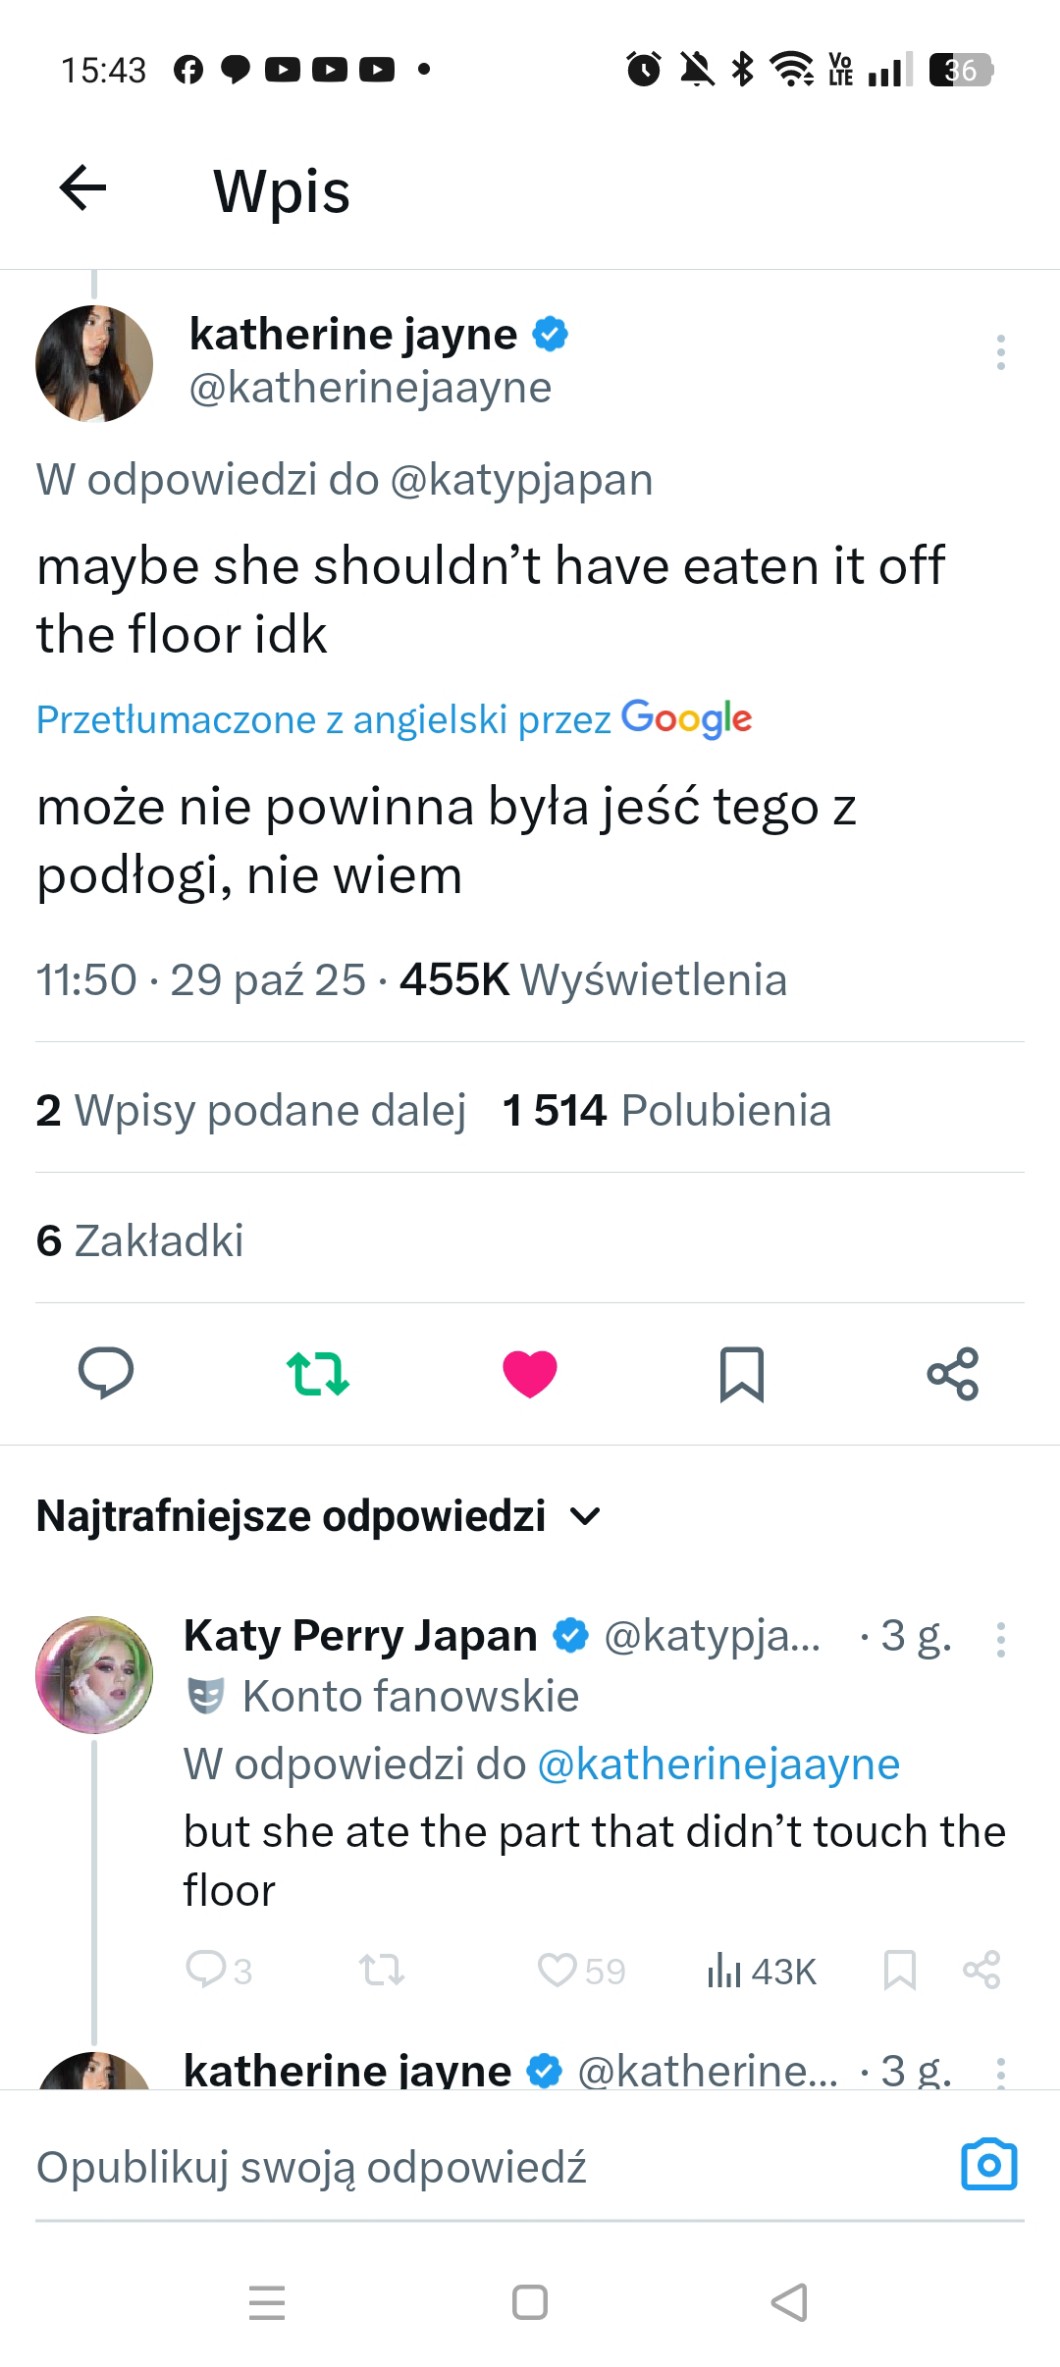The height and width of the screenshot is (2367, 1060).
Task: Open the Wpisy podane dalej reposts list
Action: click(x=251, y=1110)
